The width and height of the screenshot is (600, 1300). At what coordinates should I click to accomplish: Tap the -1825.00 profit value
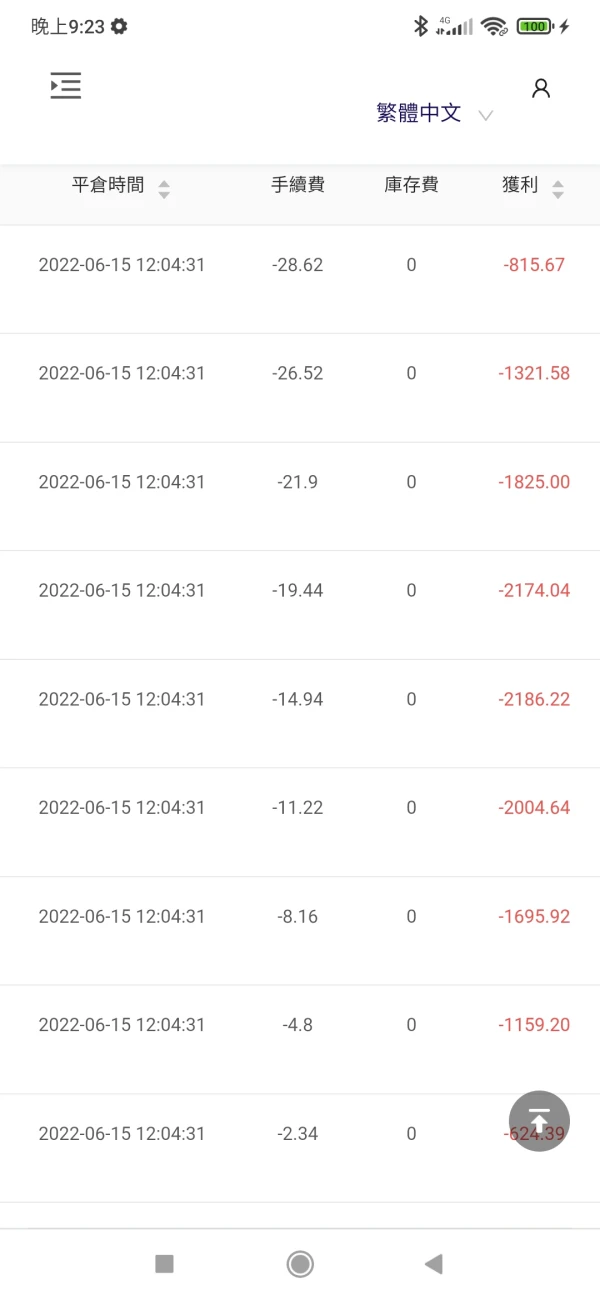click(x=534, y=483)
